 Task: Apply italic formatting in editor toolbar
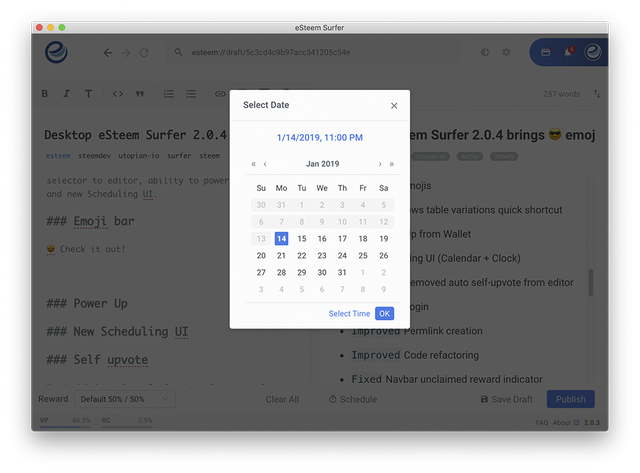pos(66,94)
